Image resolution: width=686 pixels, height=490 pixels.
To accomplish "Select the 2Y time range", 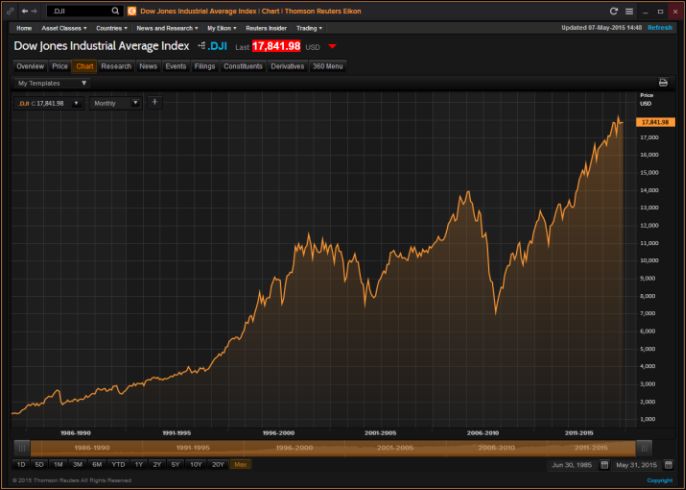I will pos(157,465).
